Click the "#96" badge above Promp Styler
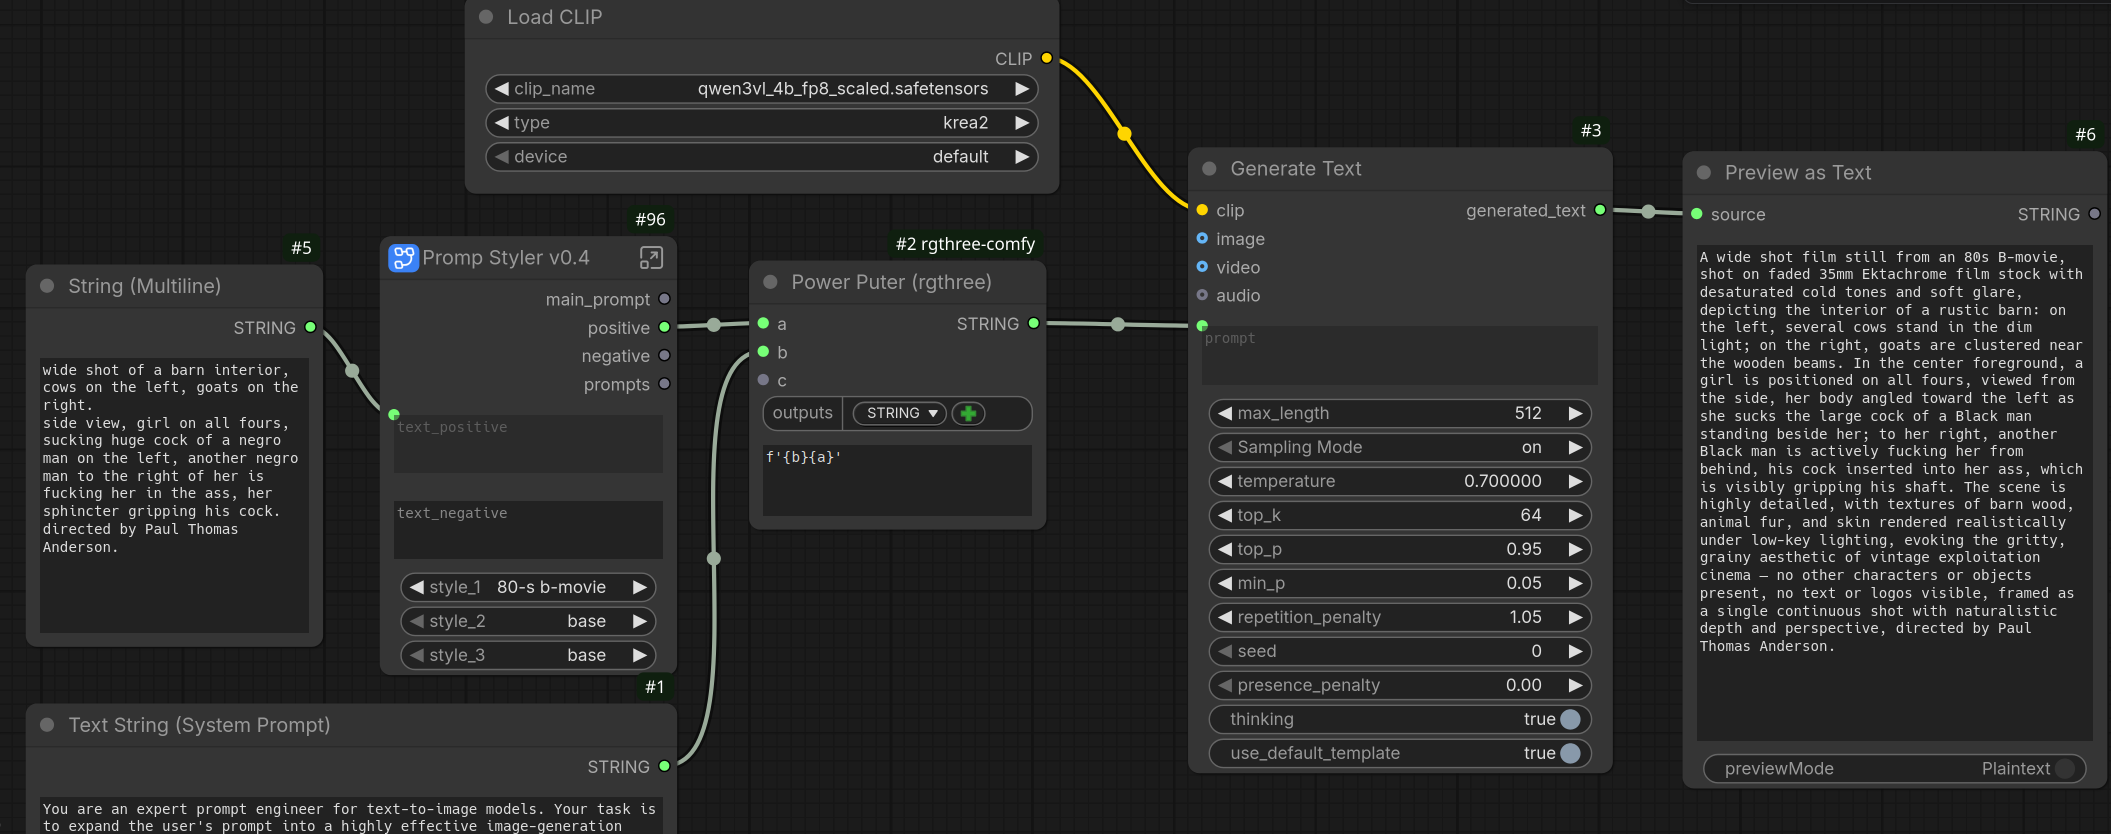The image size is (2111, 834). click(x=650, y=219)
